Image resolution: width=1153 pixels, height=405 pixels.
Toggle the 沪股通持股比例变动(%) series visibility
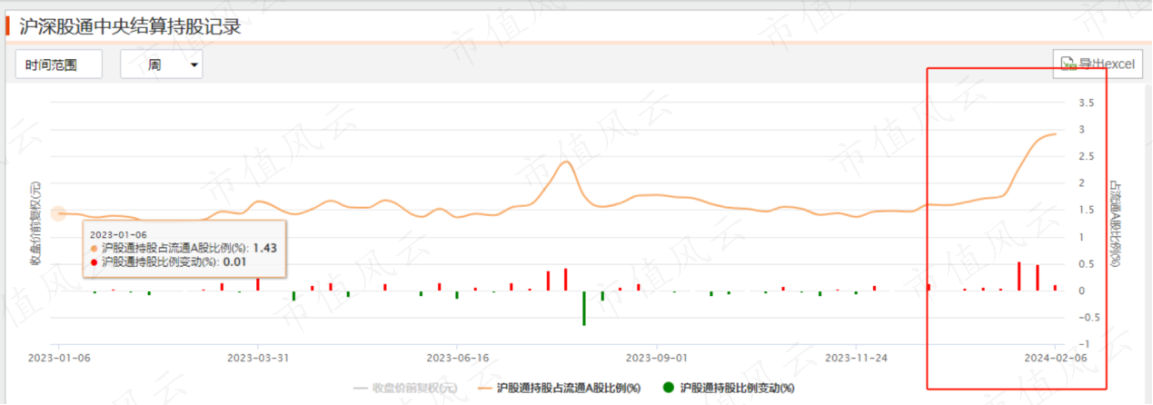729,387
